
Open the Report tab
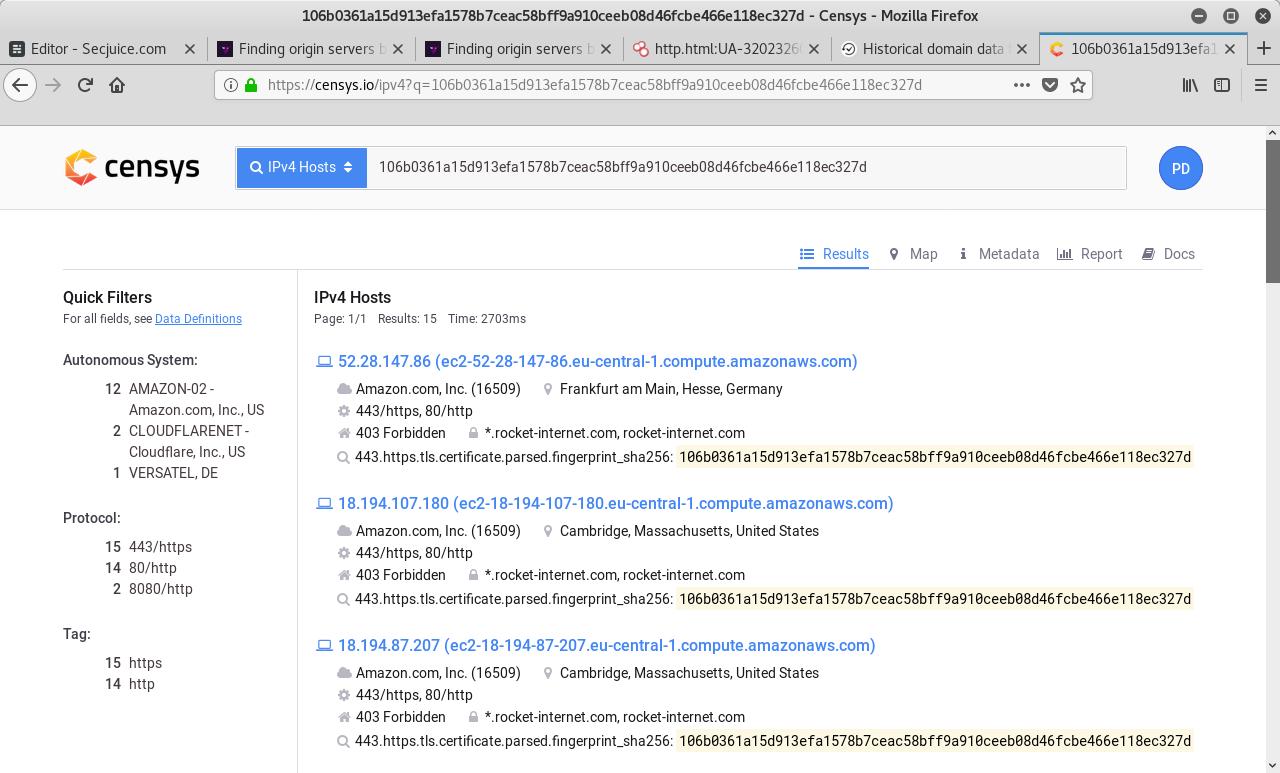[1090, 254]
